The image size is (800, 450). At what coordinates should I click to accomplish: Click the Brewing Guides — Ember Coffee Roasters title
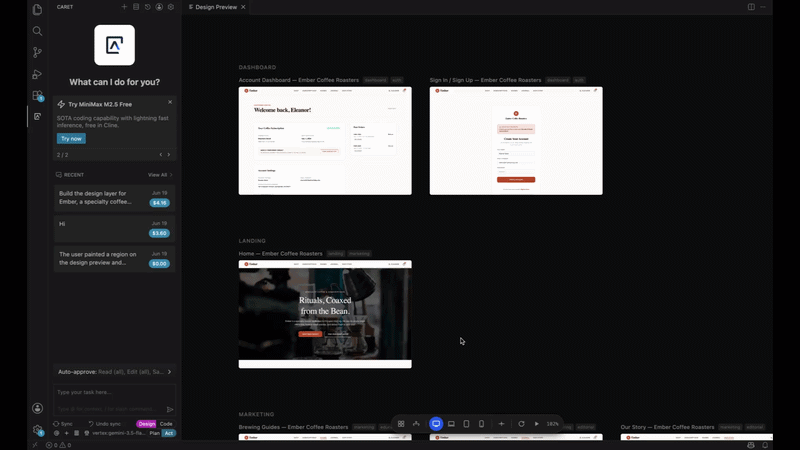(293, 427)
